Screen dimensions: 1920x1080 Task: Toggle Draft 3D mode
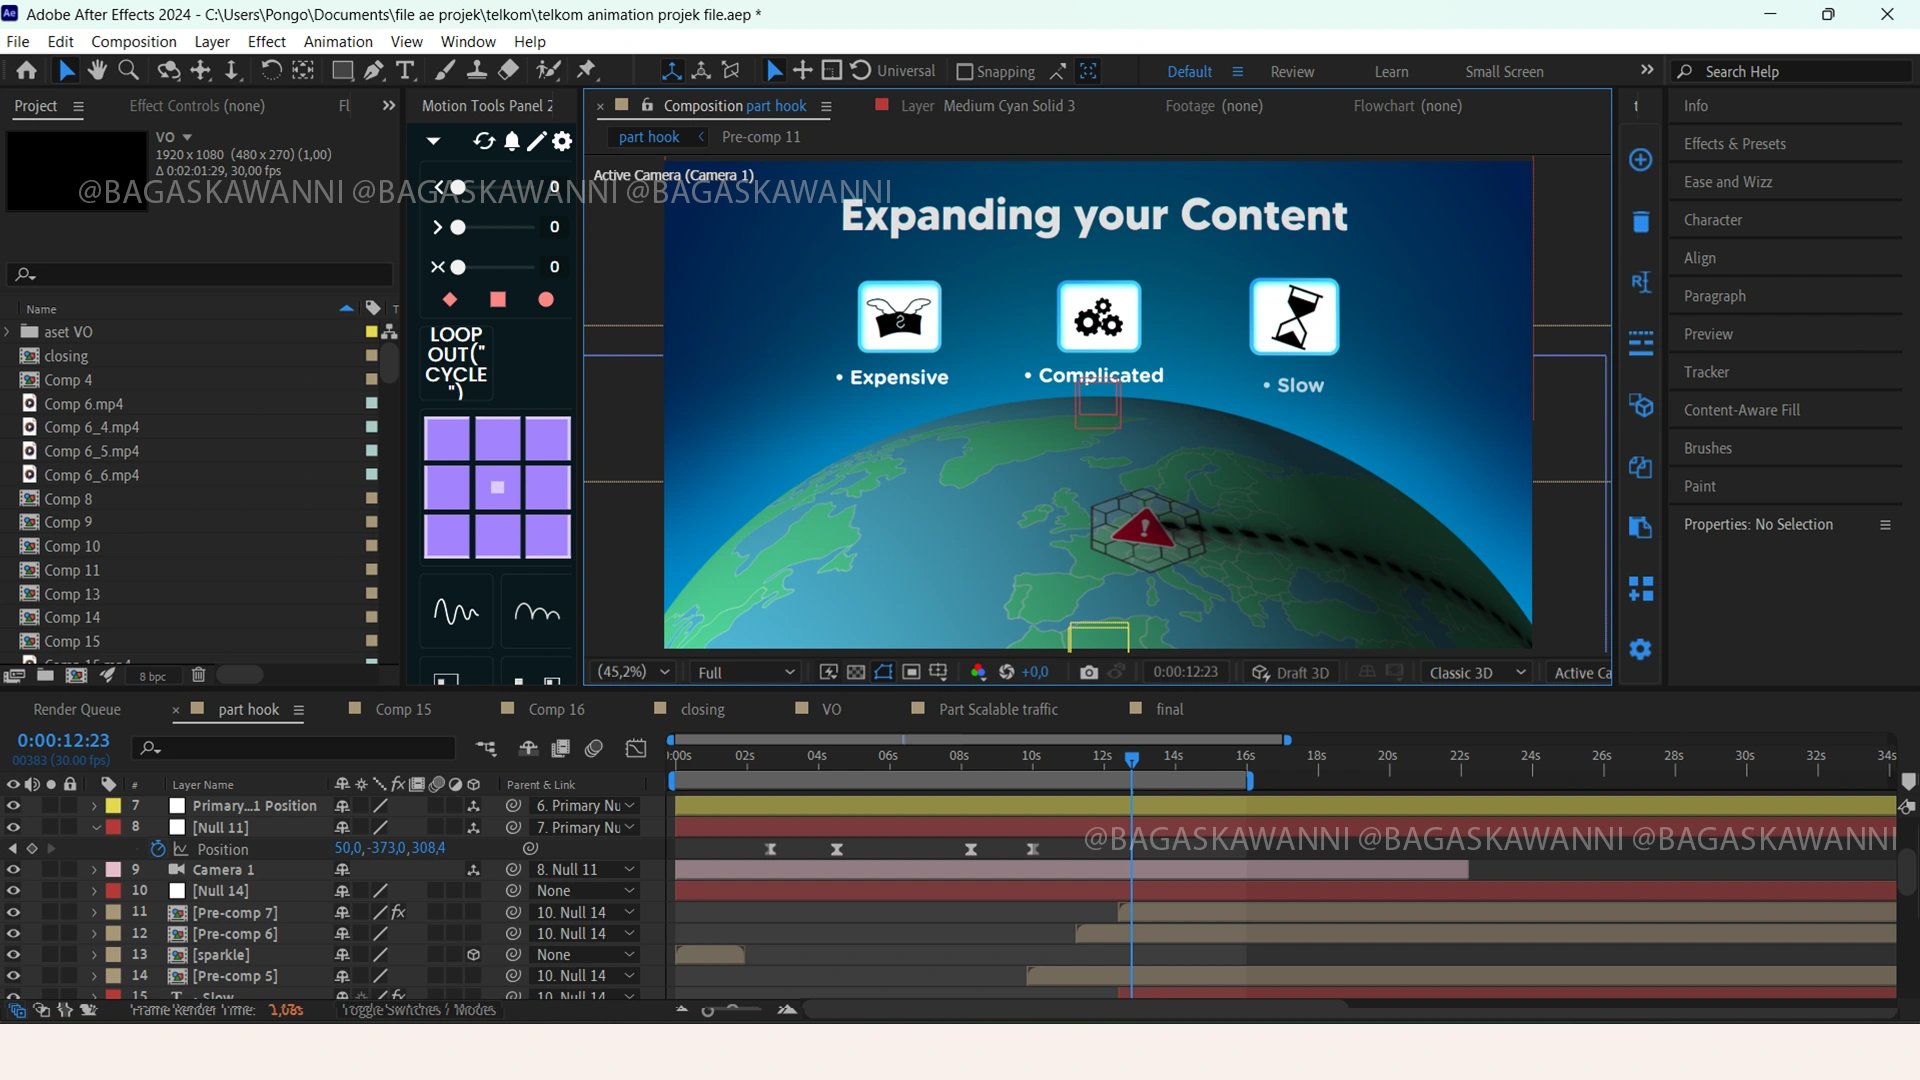1291,673
